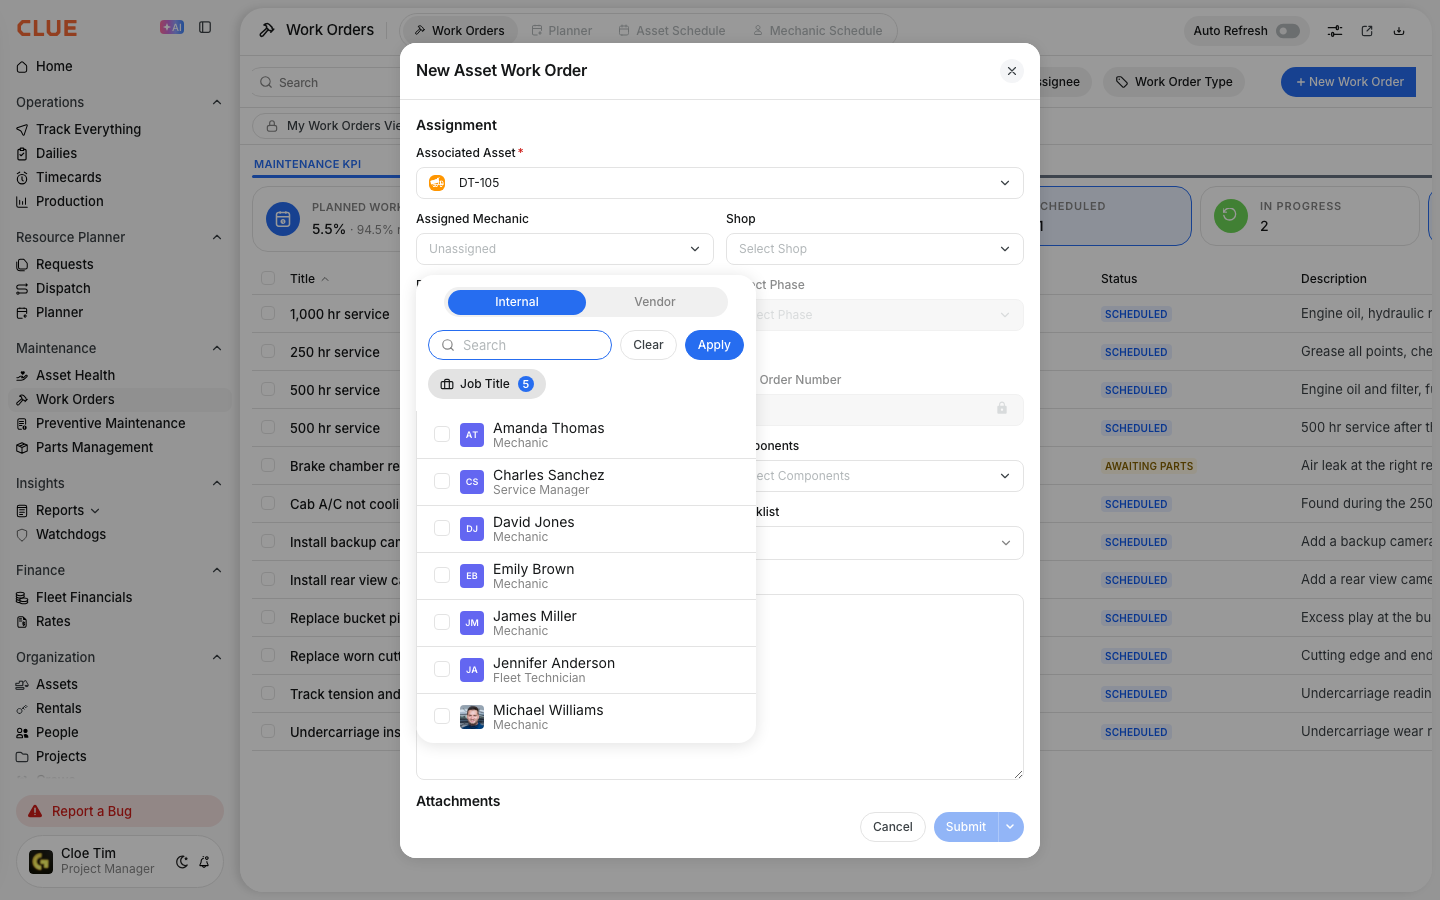This screenshot has height=900, width=1440.
Task: Switch to the Planner tab
Action: 562,31
